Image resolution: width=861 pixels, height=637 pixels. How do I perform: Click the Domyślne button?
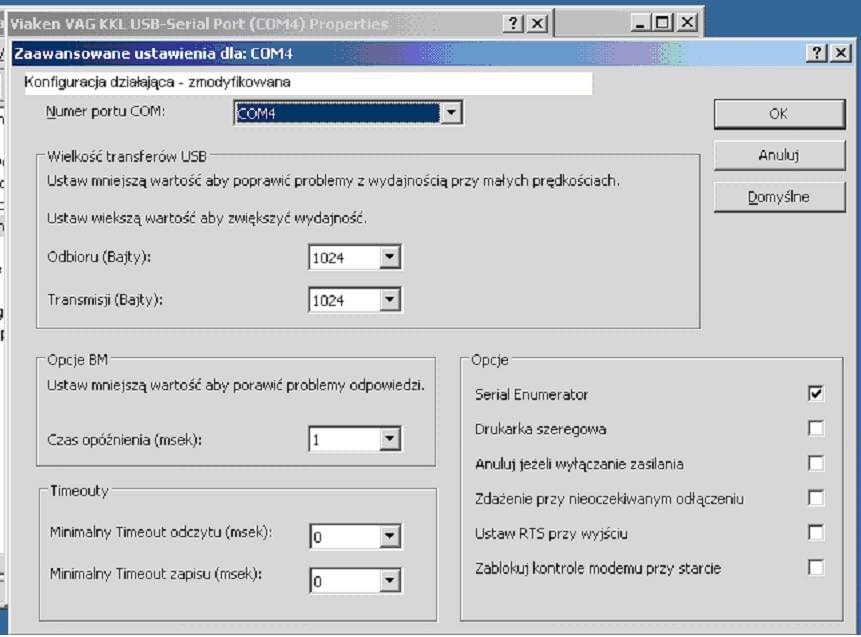tap(779, 197)
